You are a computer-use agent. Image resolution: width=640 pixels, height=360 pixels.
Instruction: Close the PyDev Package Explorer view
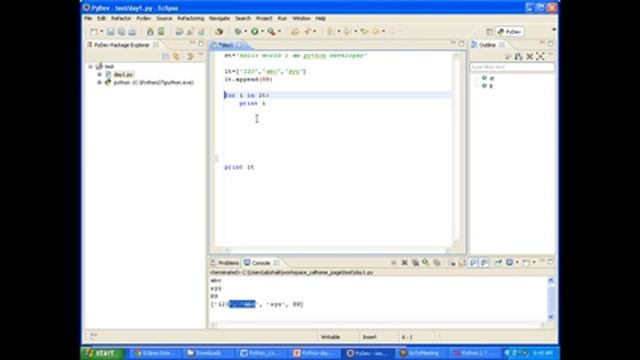(156, 45)
